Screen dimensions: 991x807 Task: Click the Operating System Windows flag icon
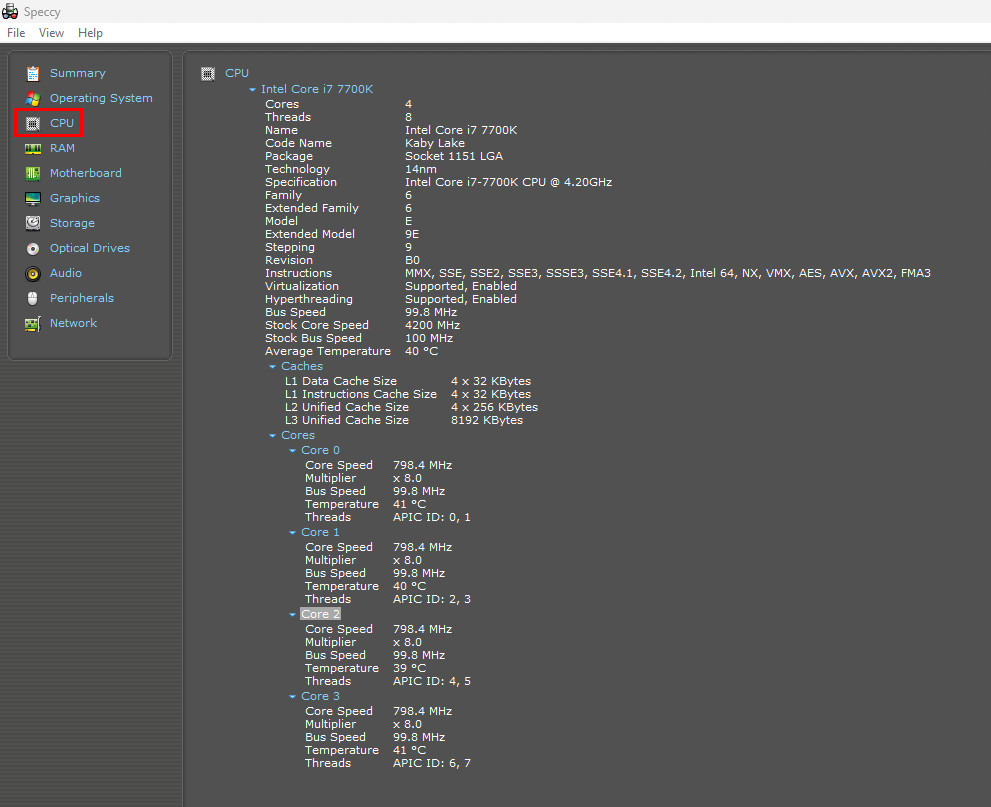(x=33, y=99)
